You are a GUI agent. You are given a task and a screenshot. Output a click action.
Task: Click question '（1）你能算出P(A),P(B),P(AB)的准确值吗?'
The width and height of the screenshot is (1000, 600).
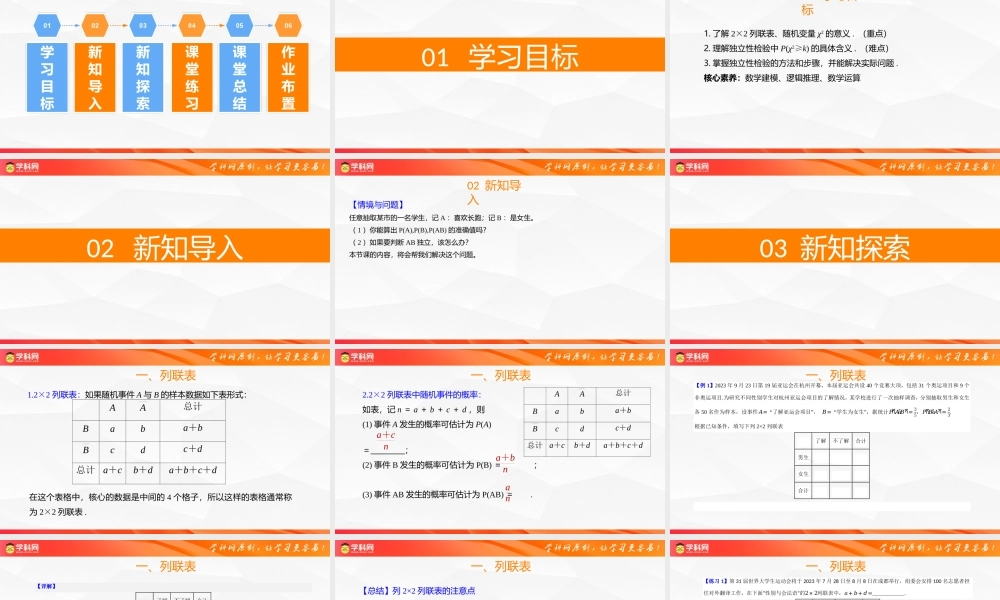tap(419, 230)
